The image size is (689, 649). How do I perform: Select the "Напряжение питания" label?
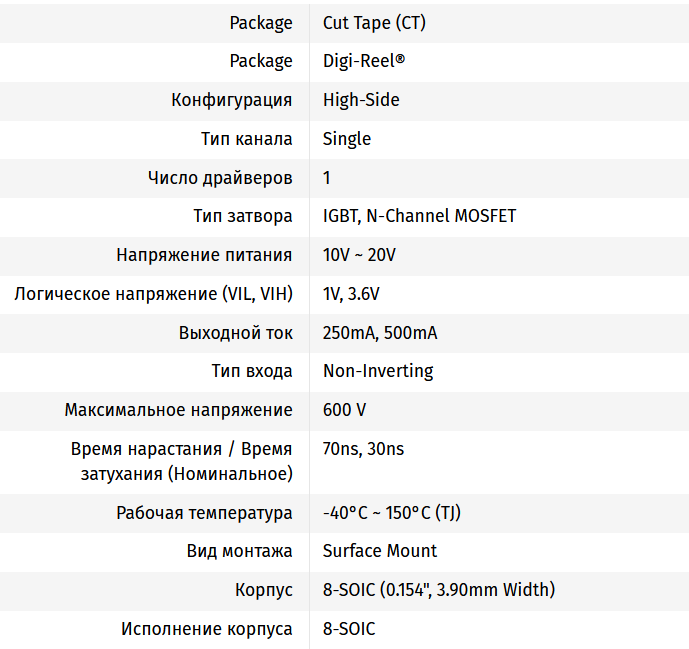pos(204,255)
